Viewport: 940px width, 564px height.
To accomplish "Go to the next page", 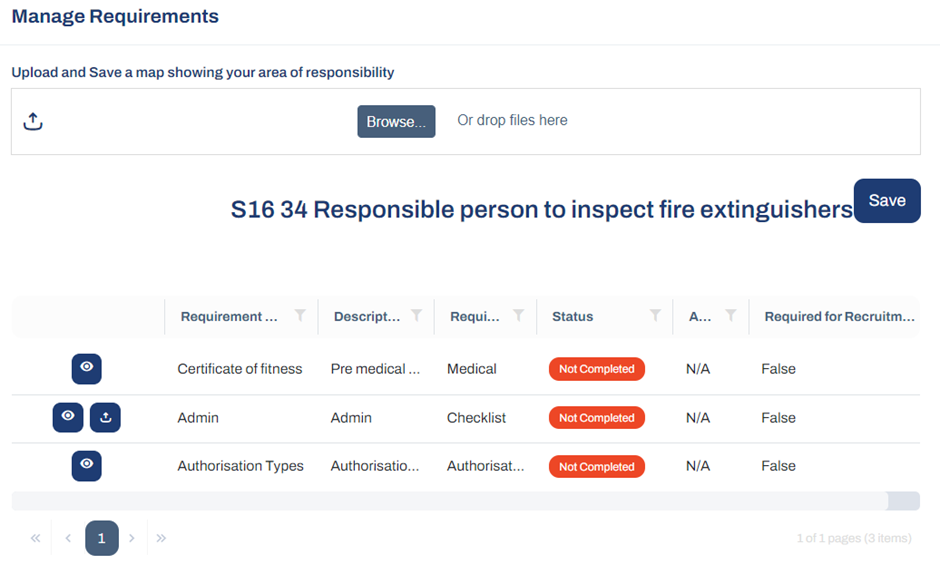I will [132, 538].
